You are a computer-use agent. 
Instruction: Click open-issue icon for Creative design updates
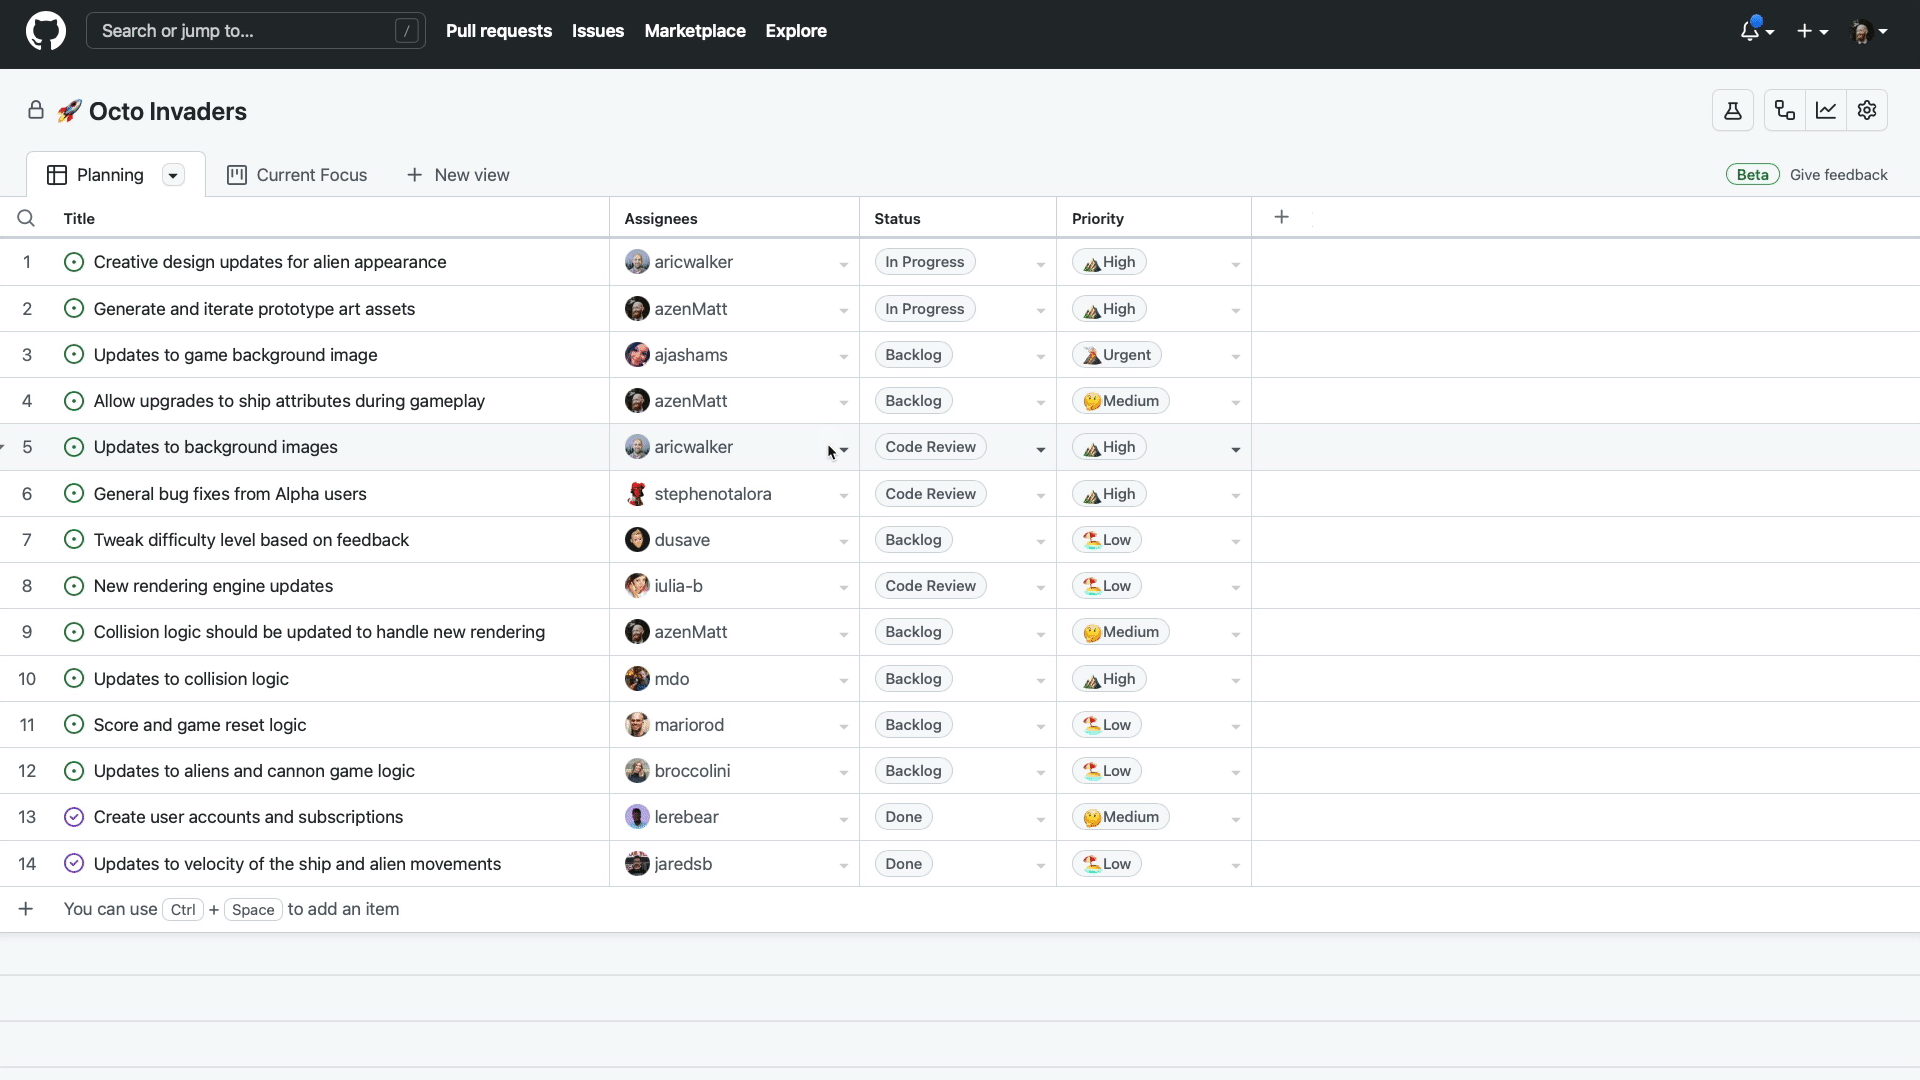[x=74, y=262]
